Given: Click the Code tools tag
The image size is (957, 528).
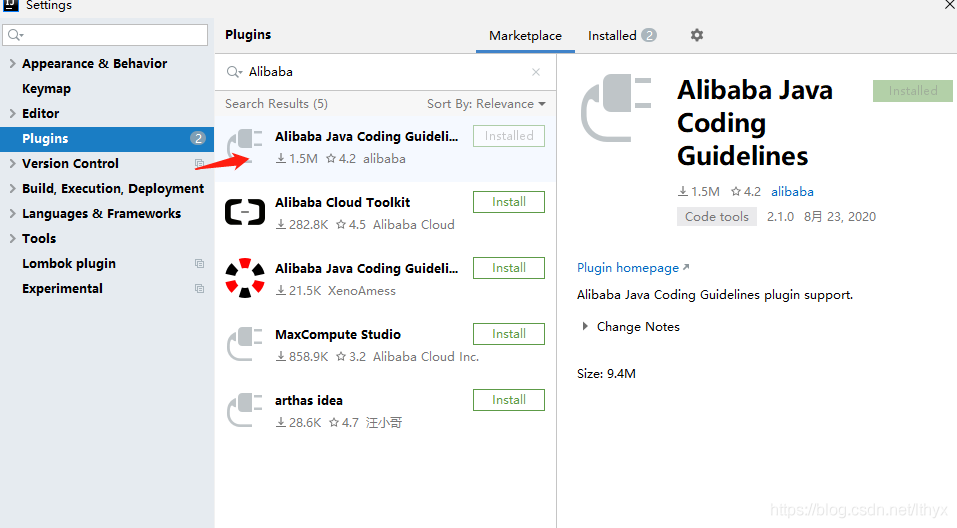Looking at the screenshot, I should pos(717,217).
